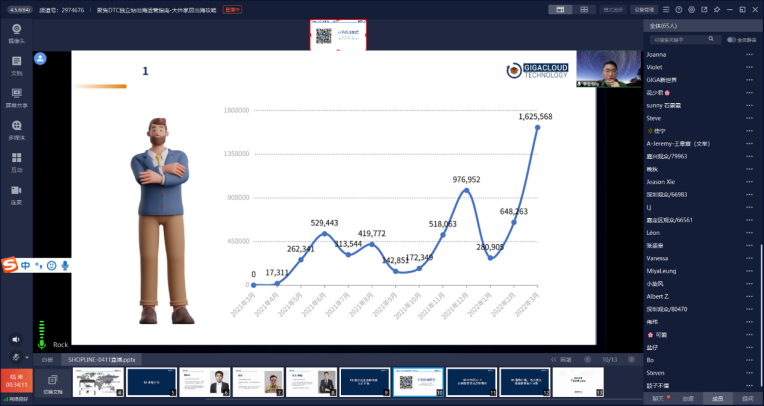Open slide thumbnail 9
The height and width of the screenshot is (406, 764).
(365, 382)
